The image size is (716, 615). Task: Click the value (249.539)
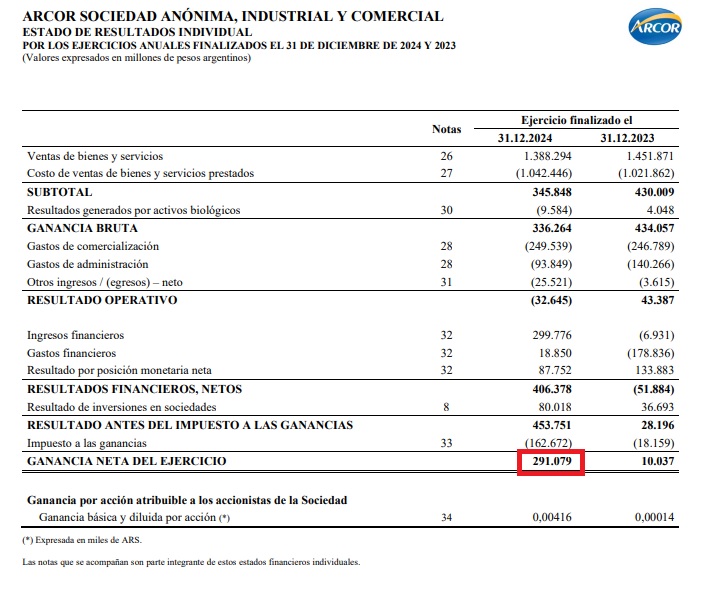[548, 247]
